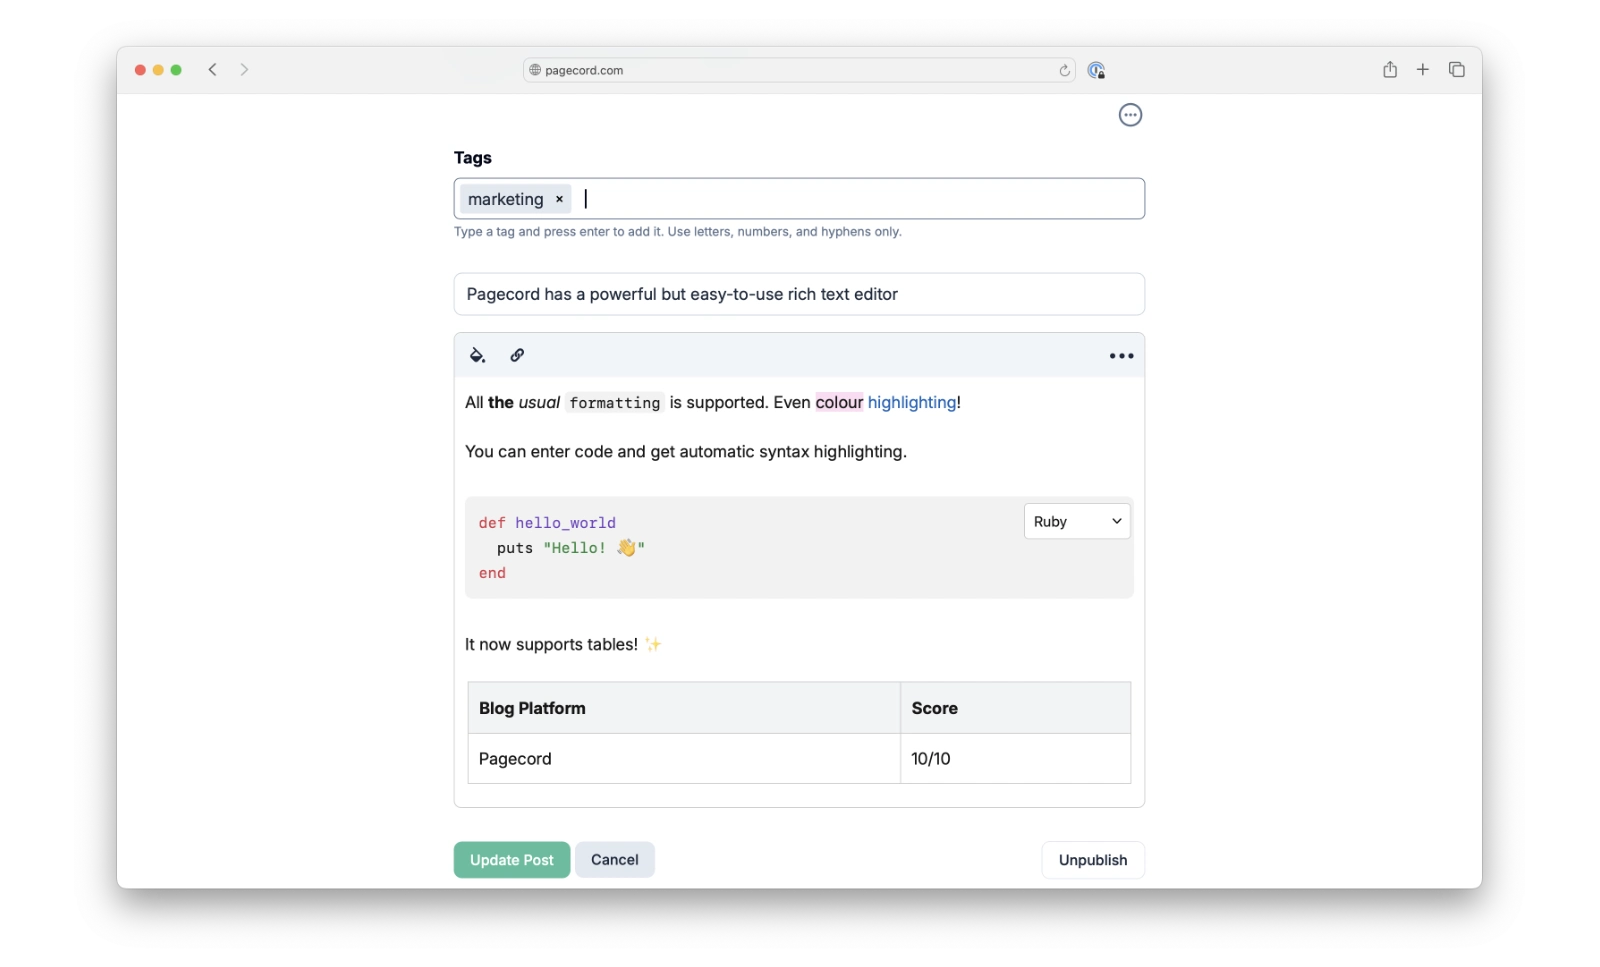Reload the pagecord.com page

[x=1064, y=70]
